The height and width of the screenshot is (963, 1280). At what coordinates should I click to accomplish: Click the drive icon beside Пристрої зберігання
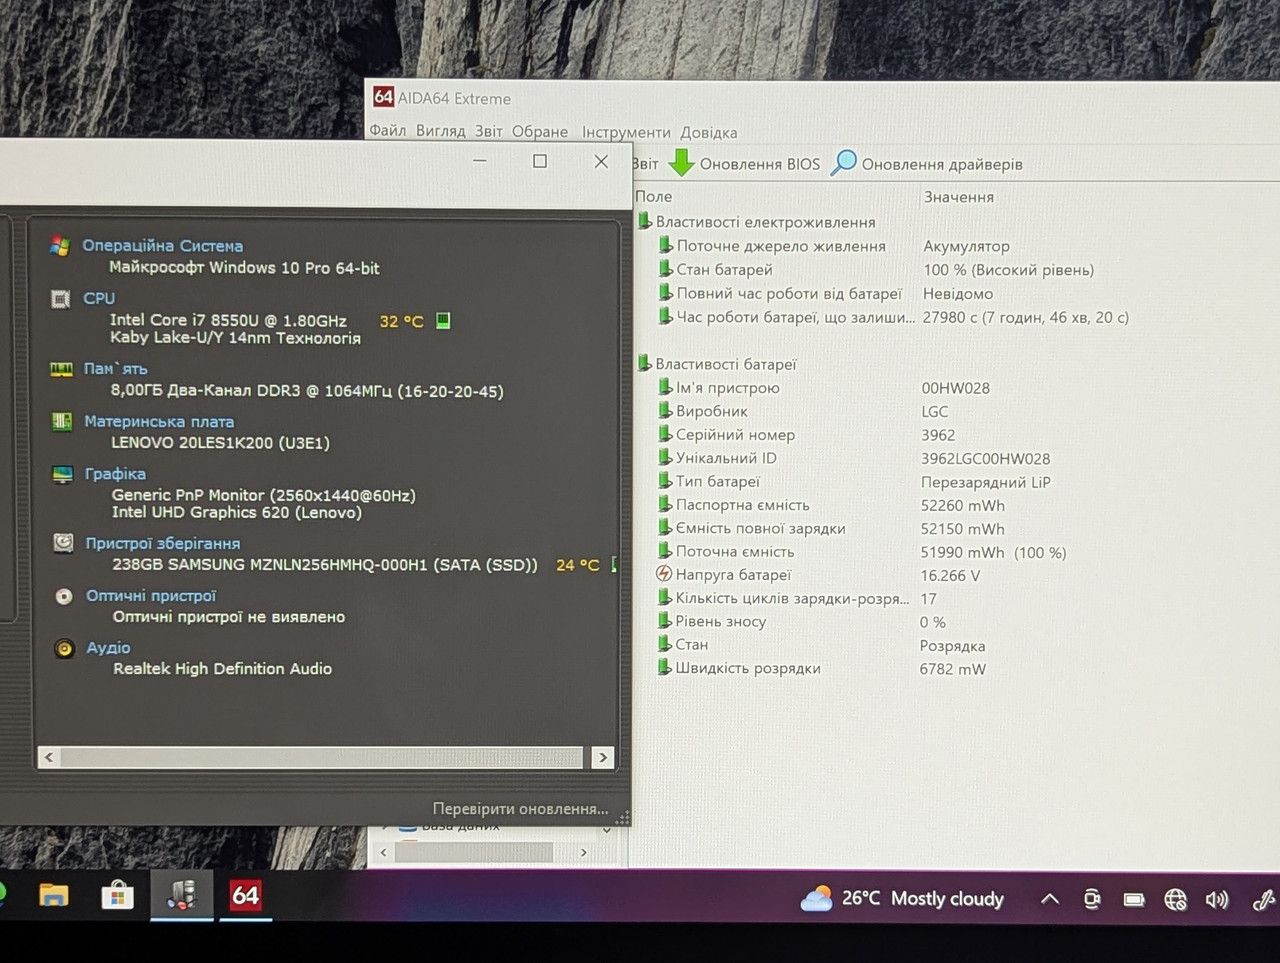point(63,543)
